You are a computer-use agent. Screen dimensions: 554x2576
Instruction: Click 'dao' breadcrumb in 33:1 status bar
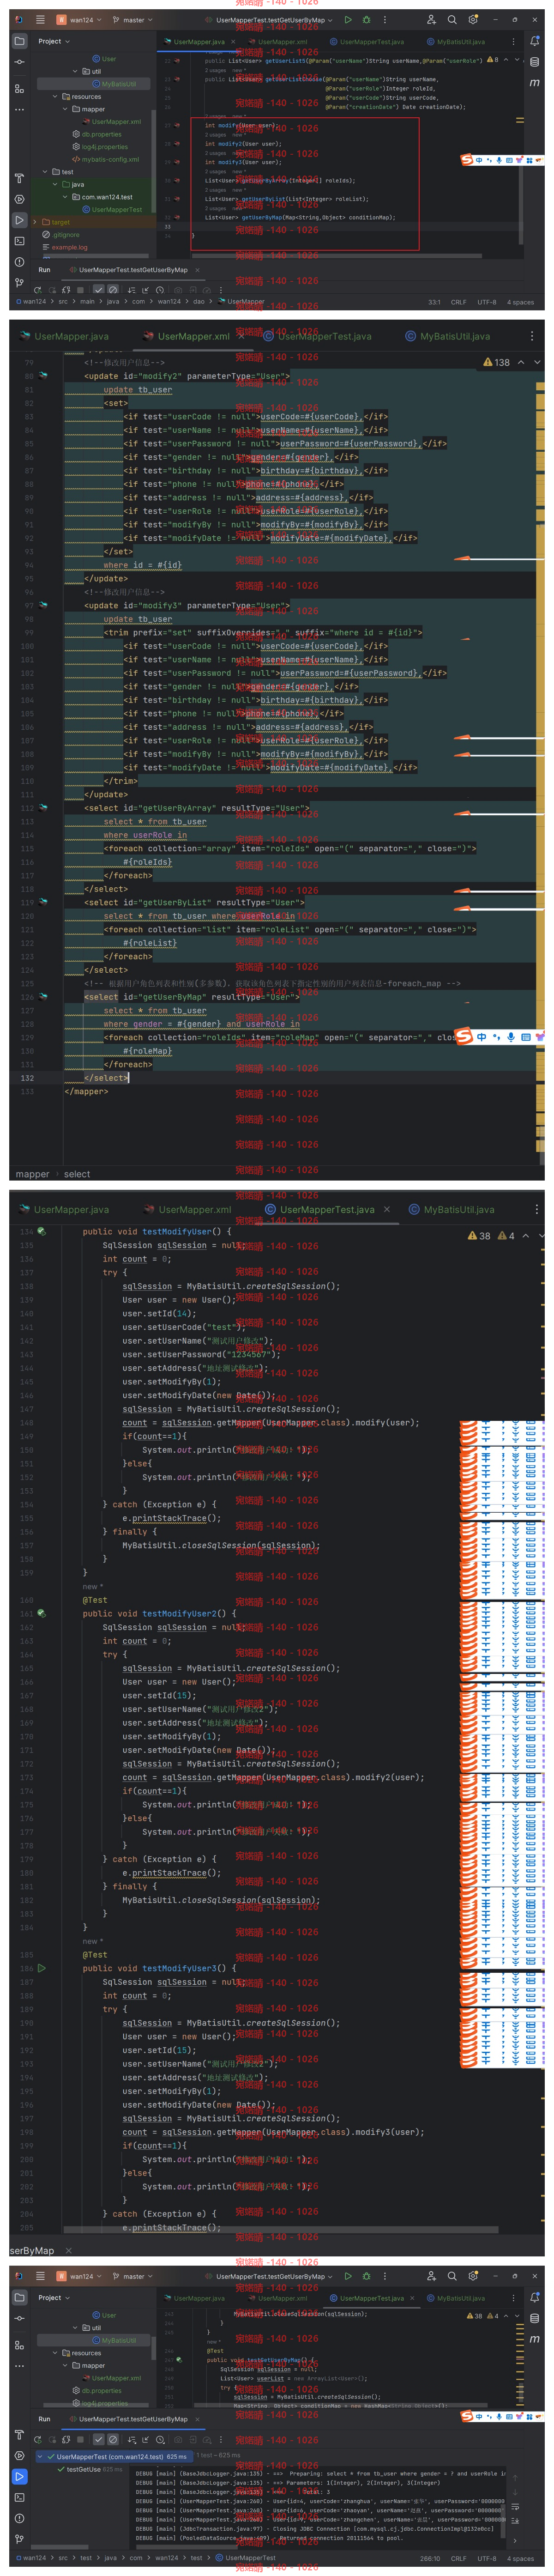(199, 301)
